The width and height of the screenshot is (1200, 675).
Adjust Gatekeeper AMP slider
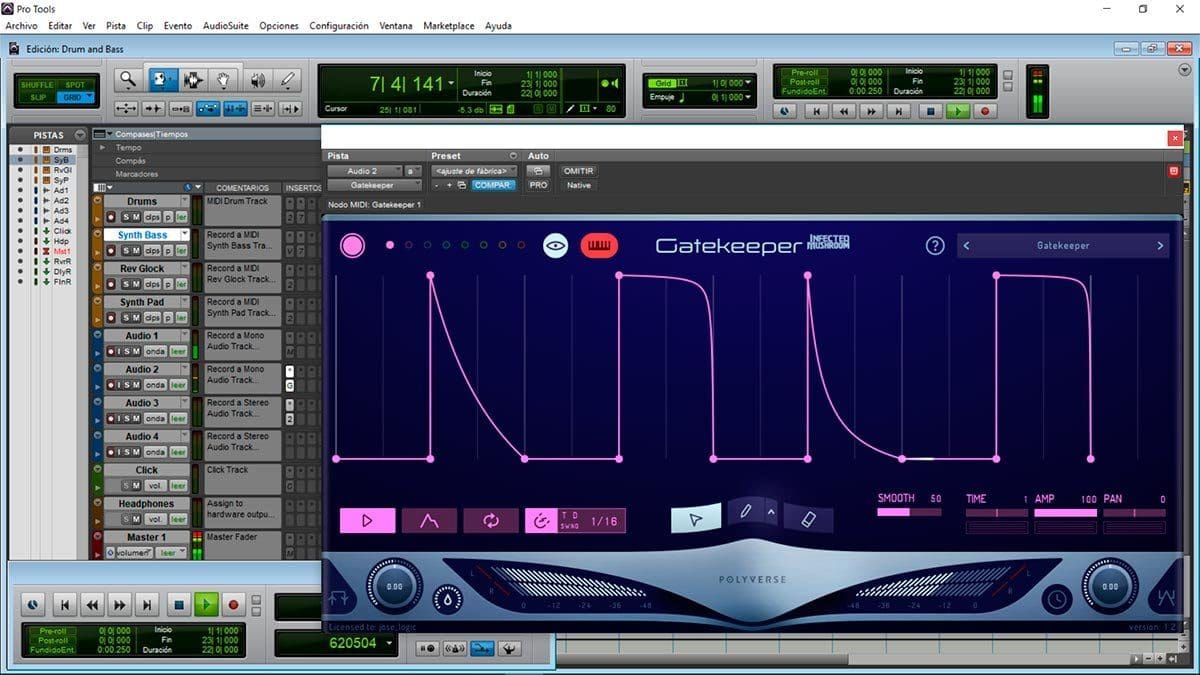click(x=1065, y=512)
